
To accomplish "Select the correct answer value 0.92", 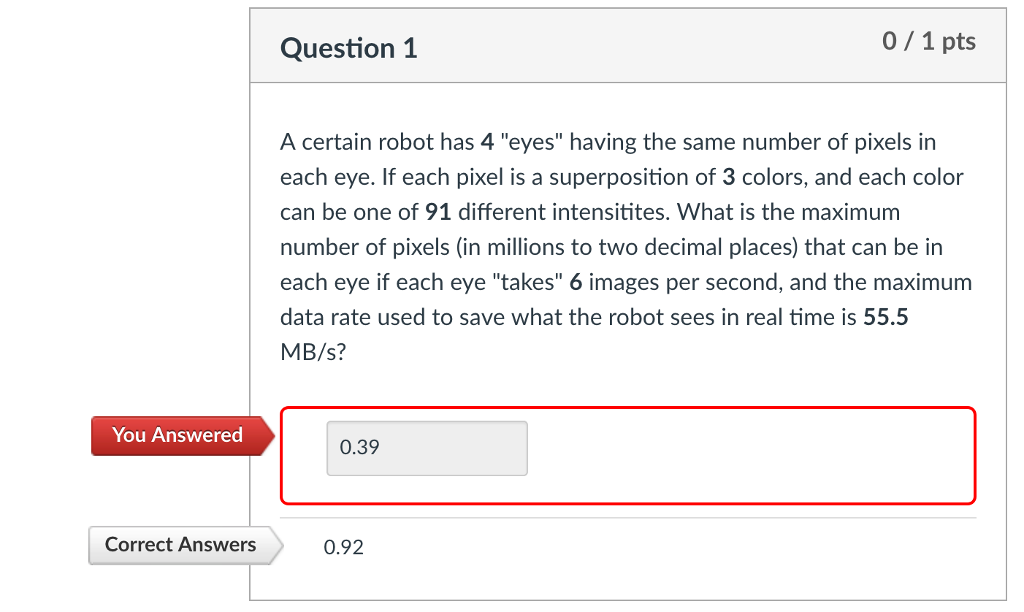I will pos(343,547).
